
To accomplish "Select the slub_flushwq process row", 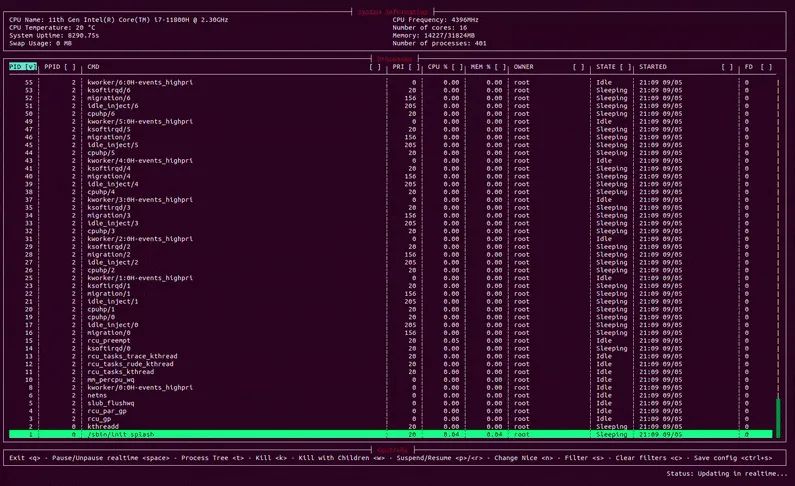I will tap(390, 403).
